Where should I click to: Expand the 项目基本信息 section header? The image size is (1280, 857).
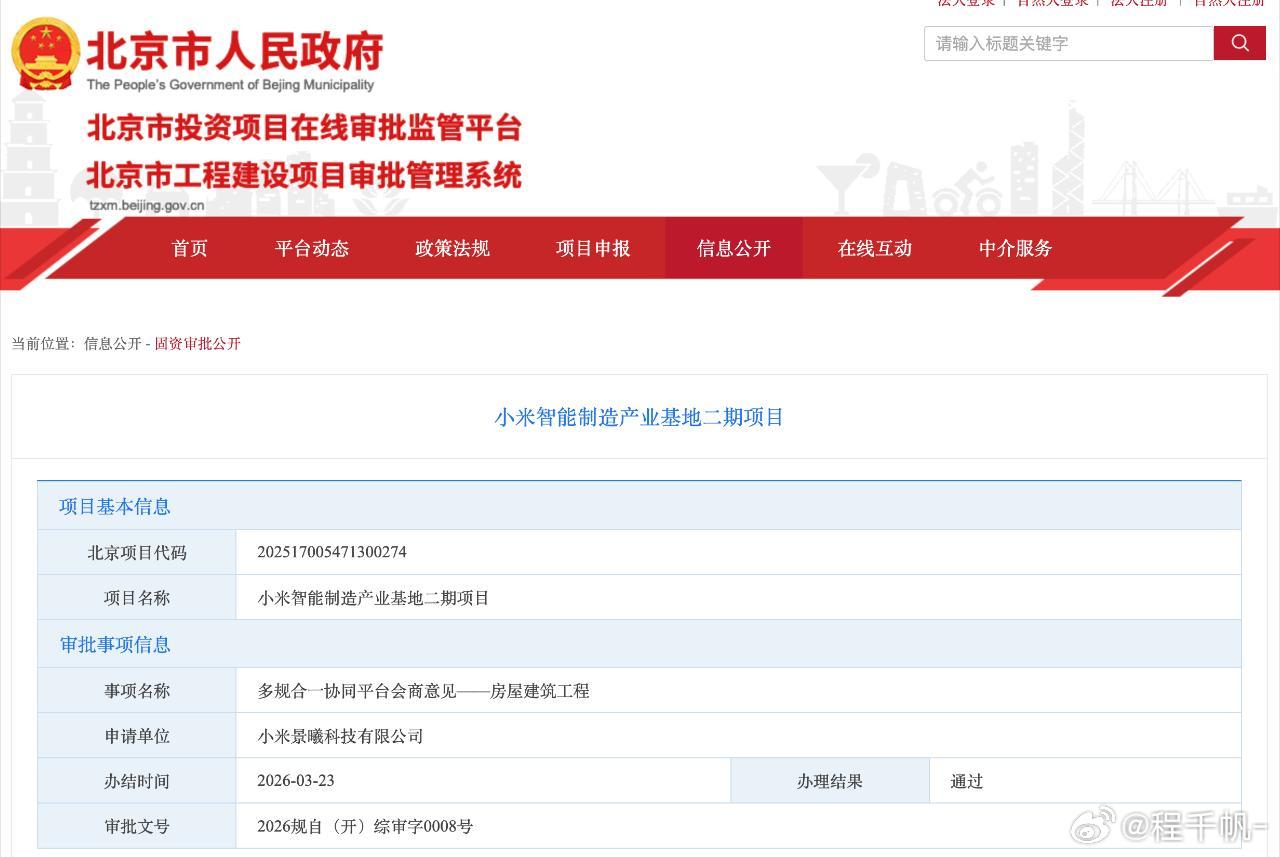[x=113, y=506]
